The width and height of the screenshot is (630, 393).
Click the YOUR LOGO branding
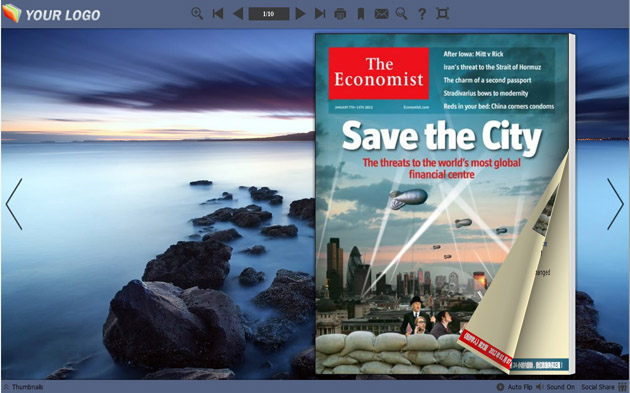(51, 14)
